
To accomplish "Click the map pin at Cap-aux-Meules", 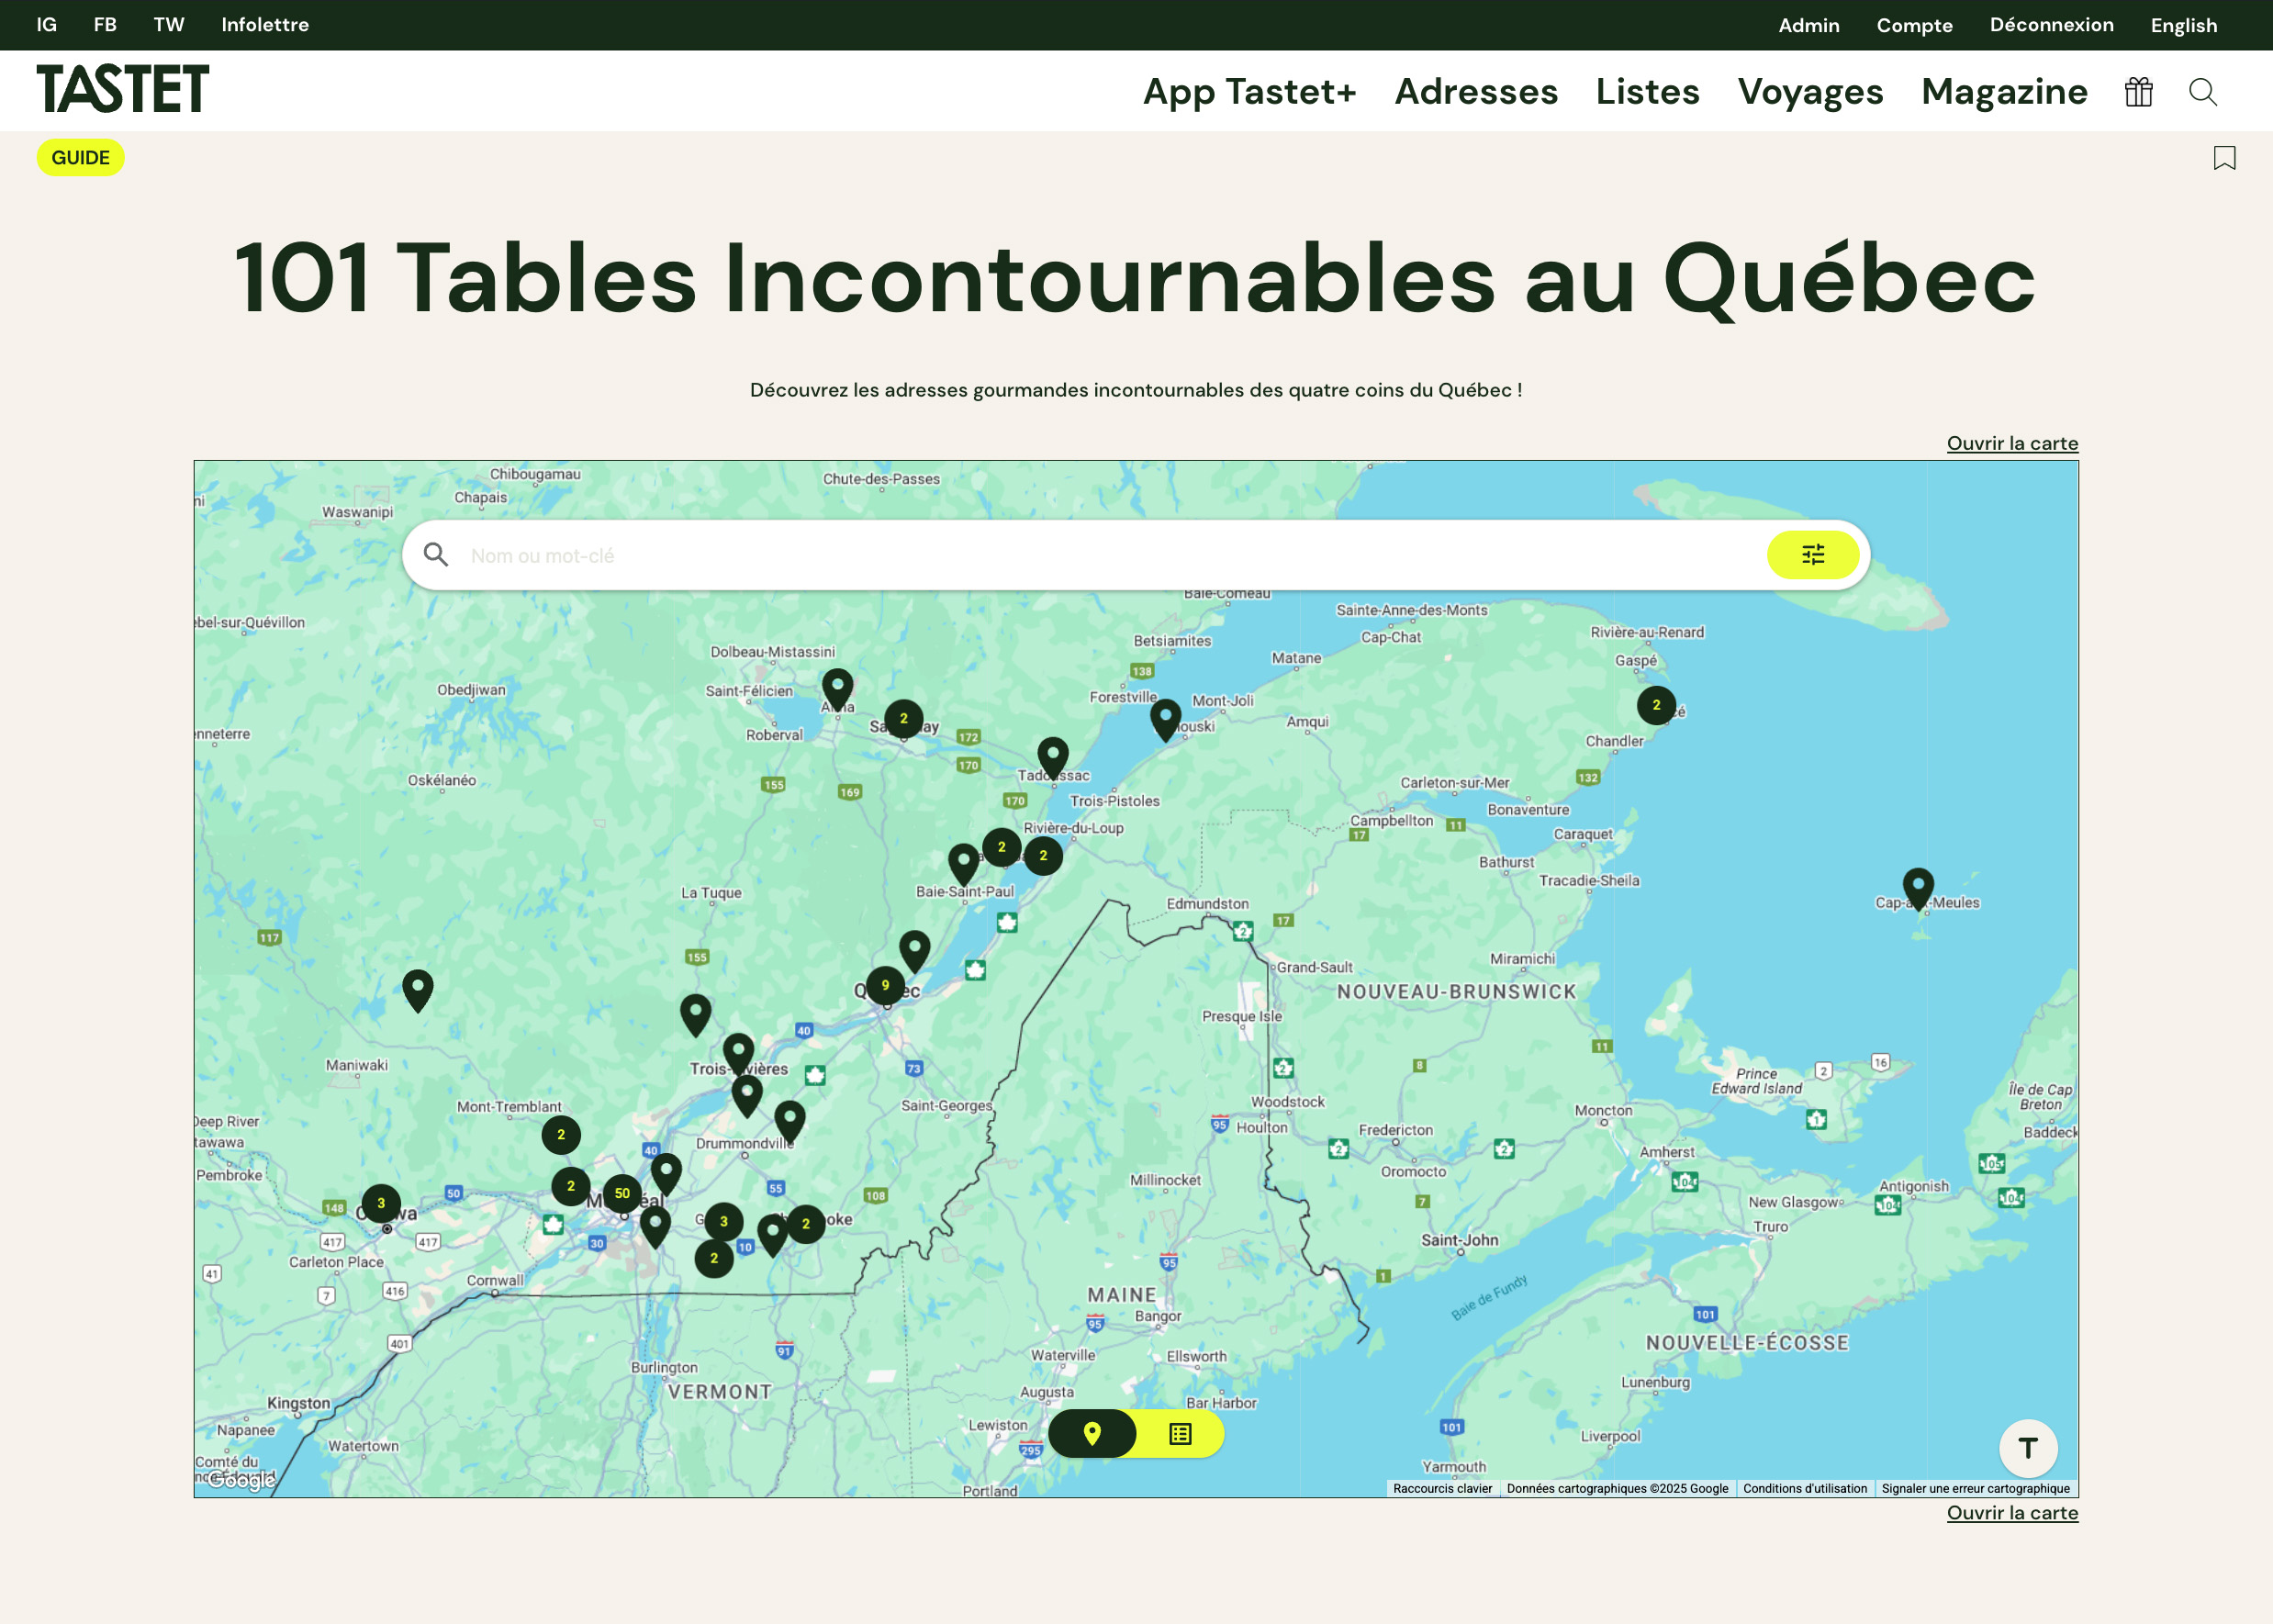I will pos(1917,888).
